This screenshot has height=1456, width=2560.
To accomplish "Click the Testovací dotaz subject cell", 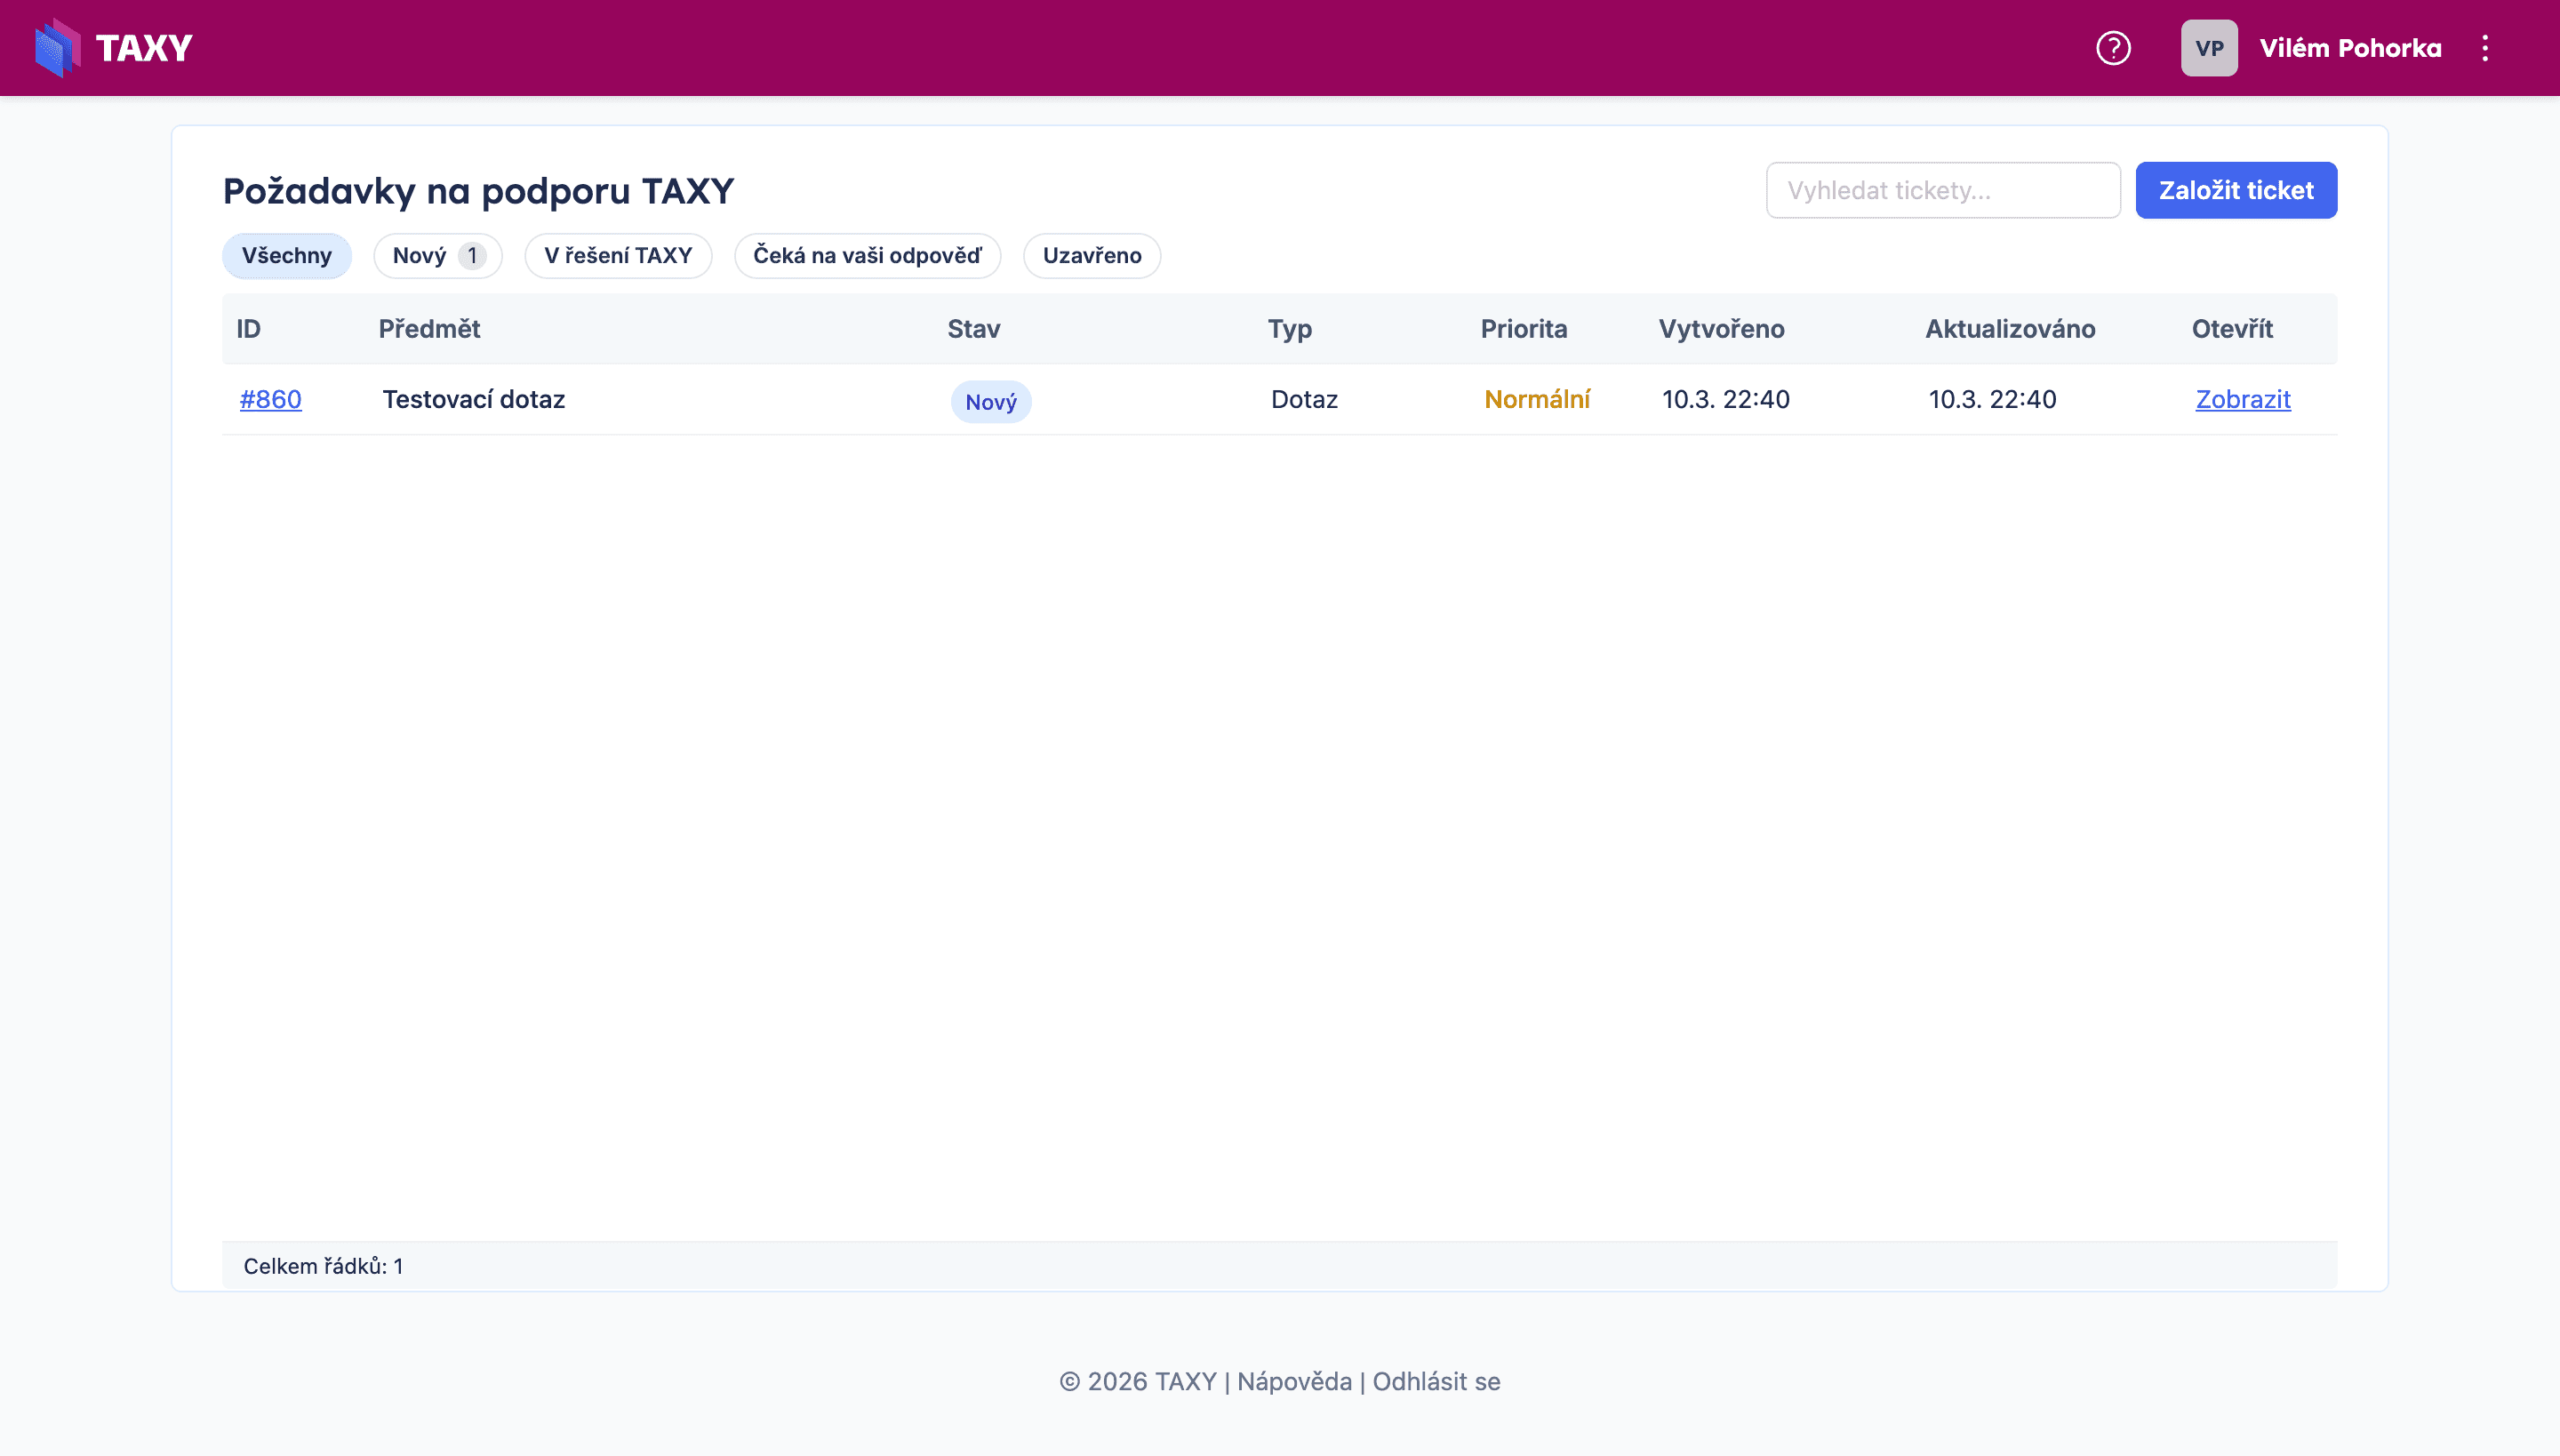I will click(x=473, y=399).
